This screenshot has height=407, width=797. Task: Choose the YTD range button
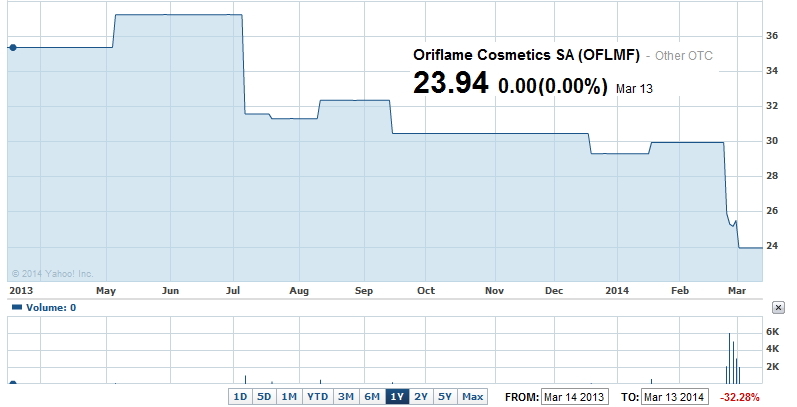coord(318,397)
